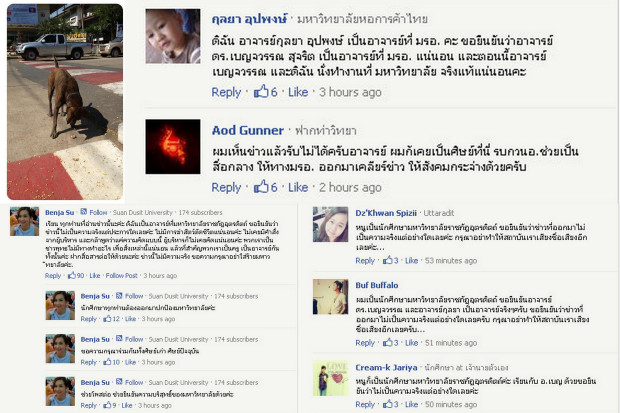Click thumbs-up icon on กุลยา อุปพงษ์ comment
This screenshot has height=413, width=620.
point(261,91)
